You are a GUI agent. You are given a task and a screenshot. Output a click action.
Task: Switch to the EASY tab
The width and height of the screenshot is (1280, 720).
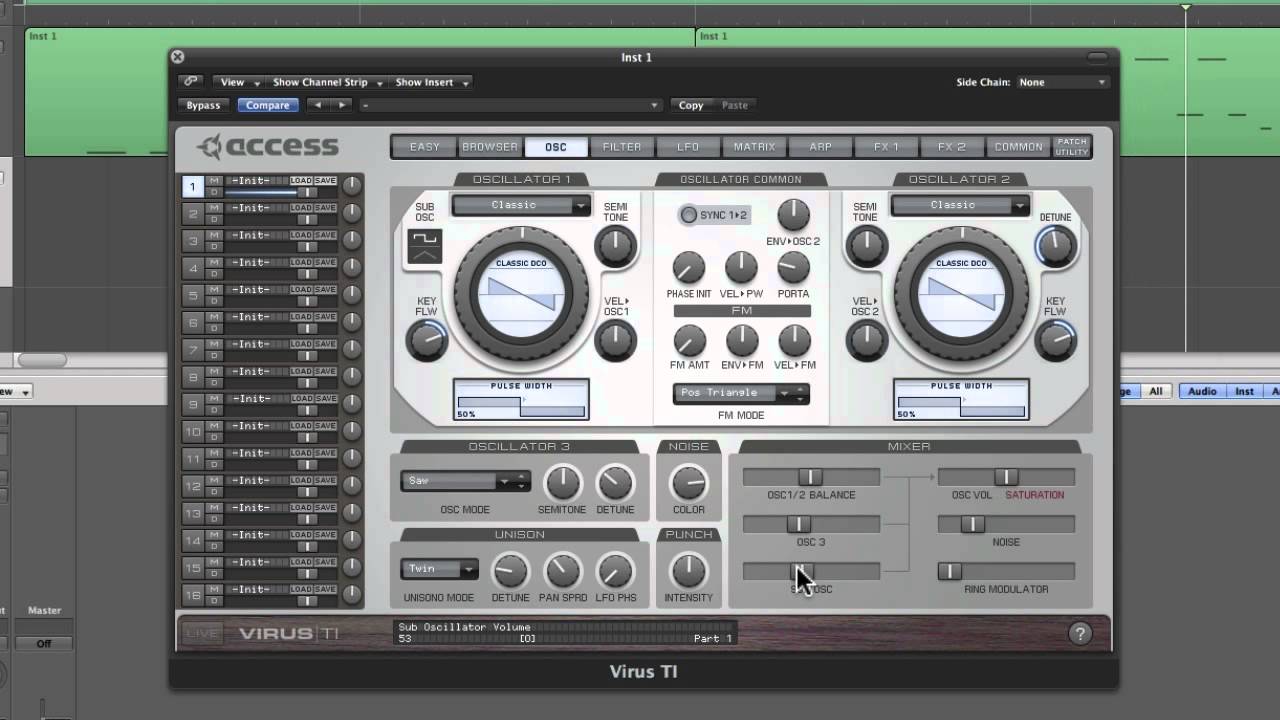(424, 147)
